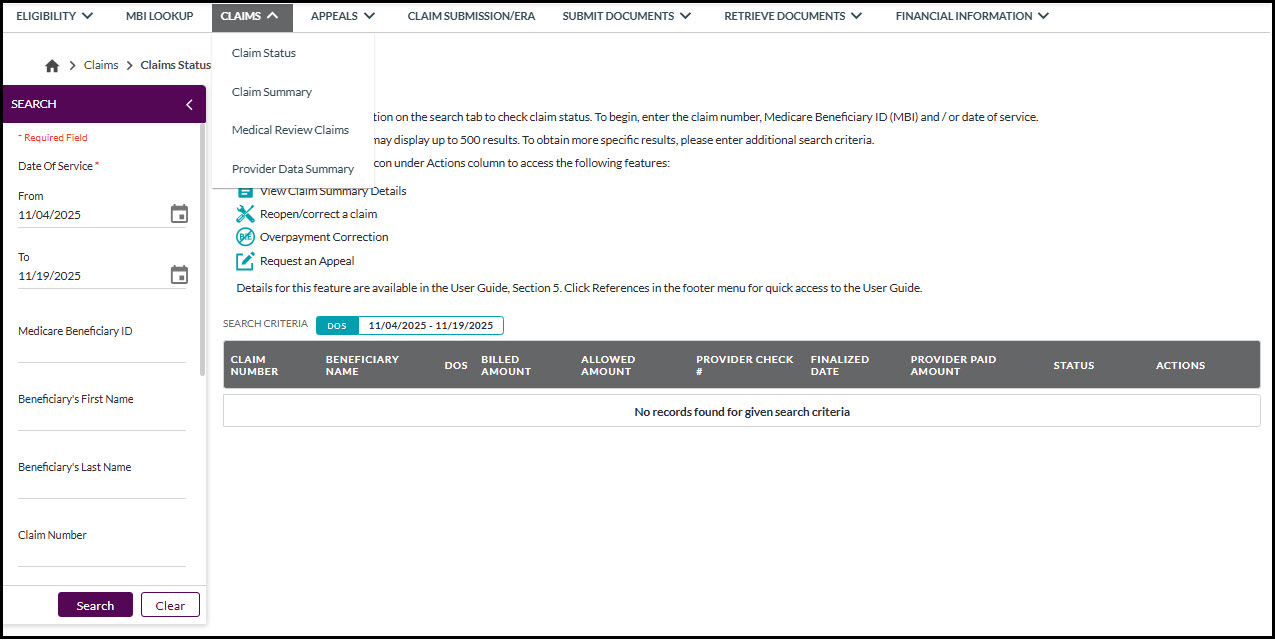Screen dimensions: 1275x640
Task: Click the home icon in breadcrumb
Action: point(52,66)
